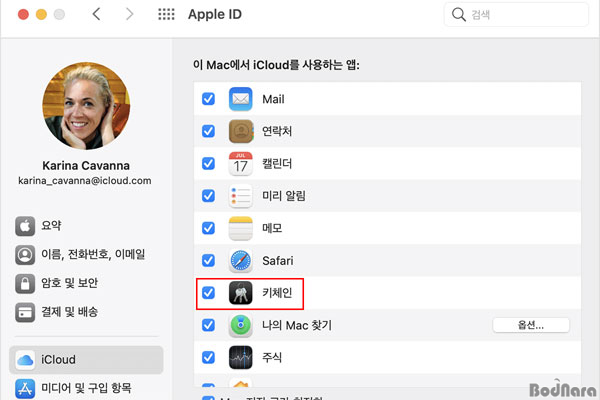The image size is (600, 400).
Task: Click the search magnifier icon
Action: (458, 15)
